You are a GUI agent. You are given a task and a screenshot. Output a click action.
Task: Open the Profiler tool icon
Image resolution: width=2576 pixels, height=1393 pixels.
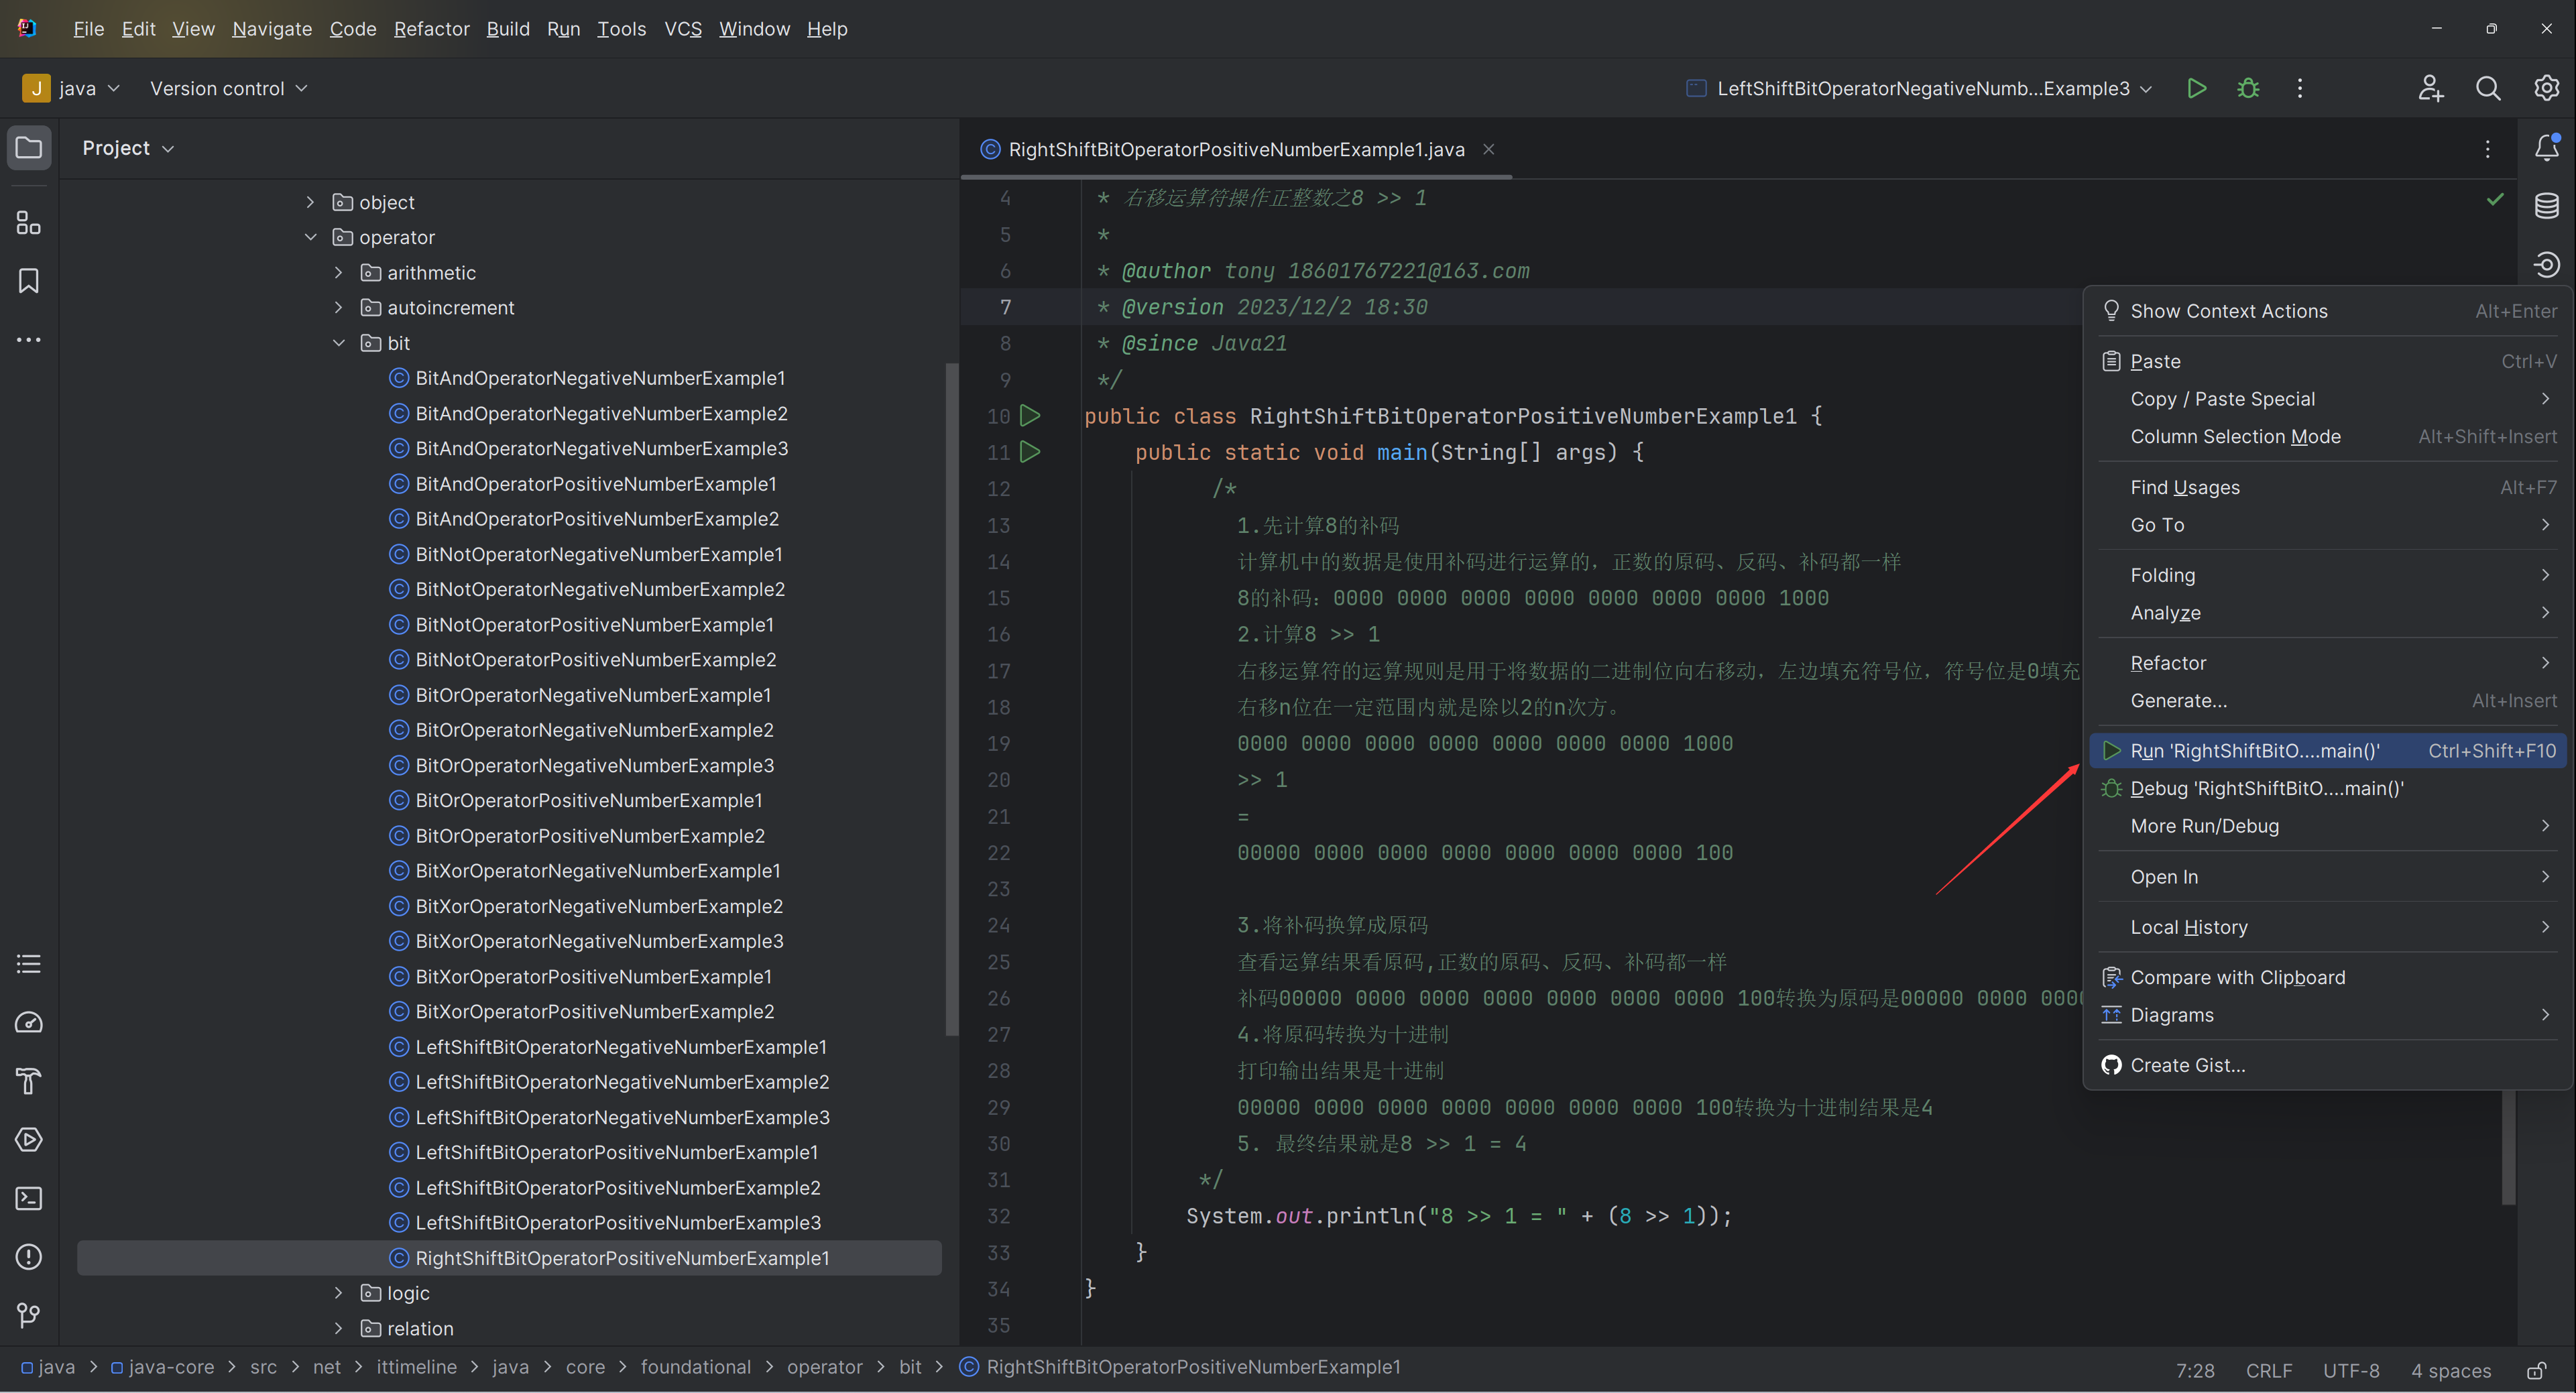click(29, 1022)
